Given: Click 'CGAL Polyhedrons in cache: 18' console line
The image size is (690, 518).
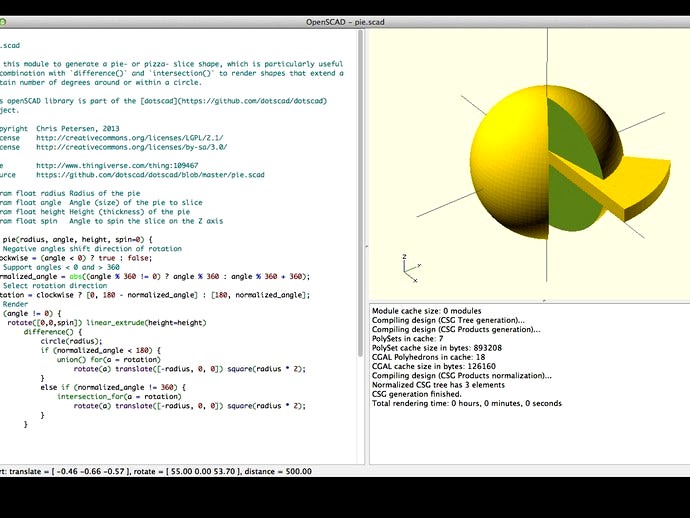Looking at the screenshot, I should (429, 357).
